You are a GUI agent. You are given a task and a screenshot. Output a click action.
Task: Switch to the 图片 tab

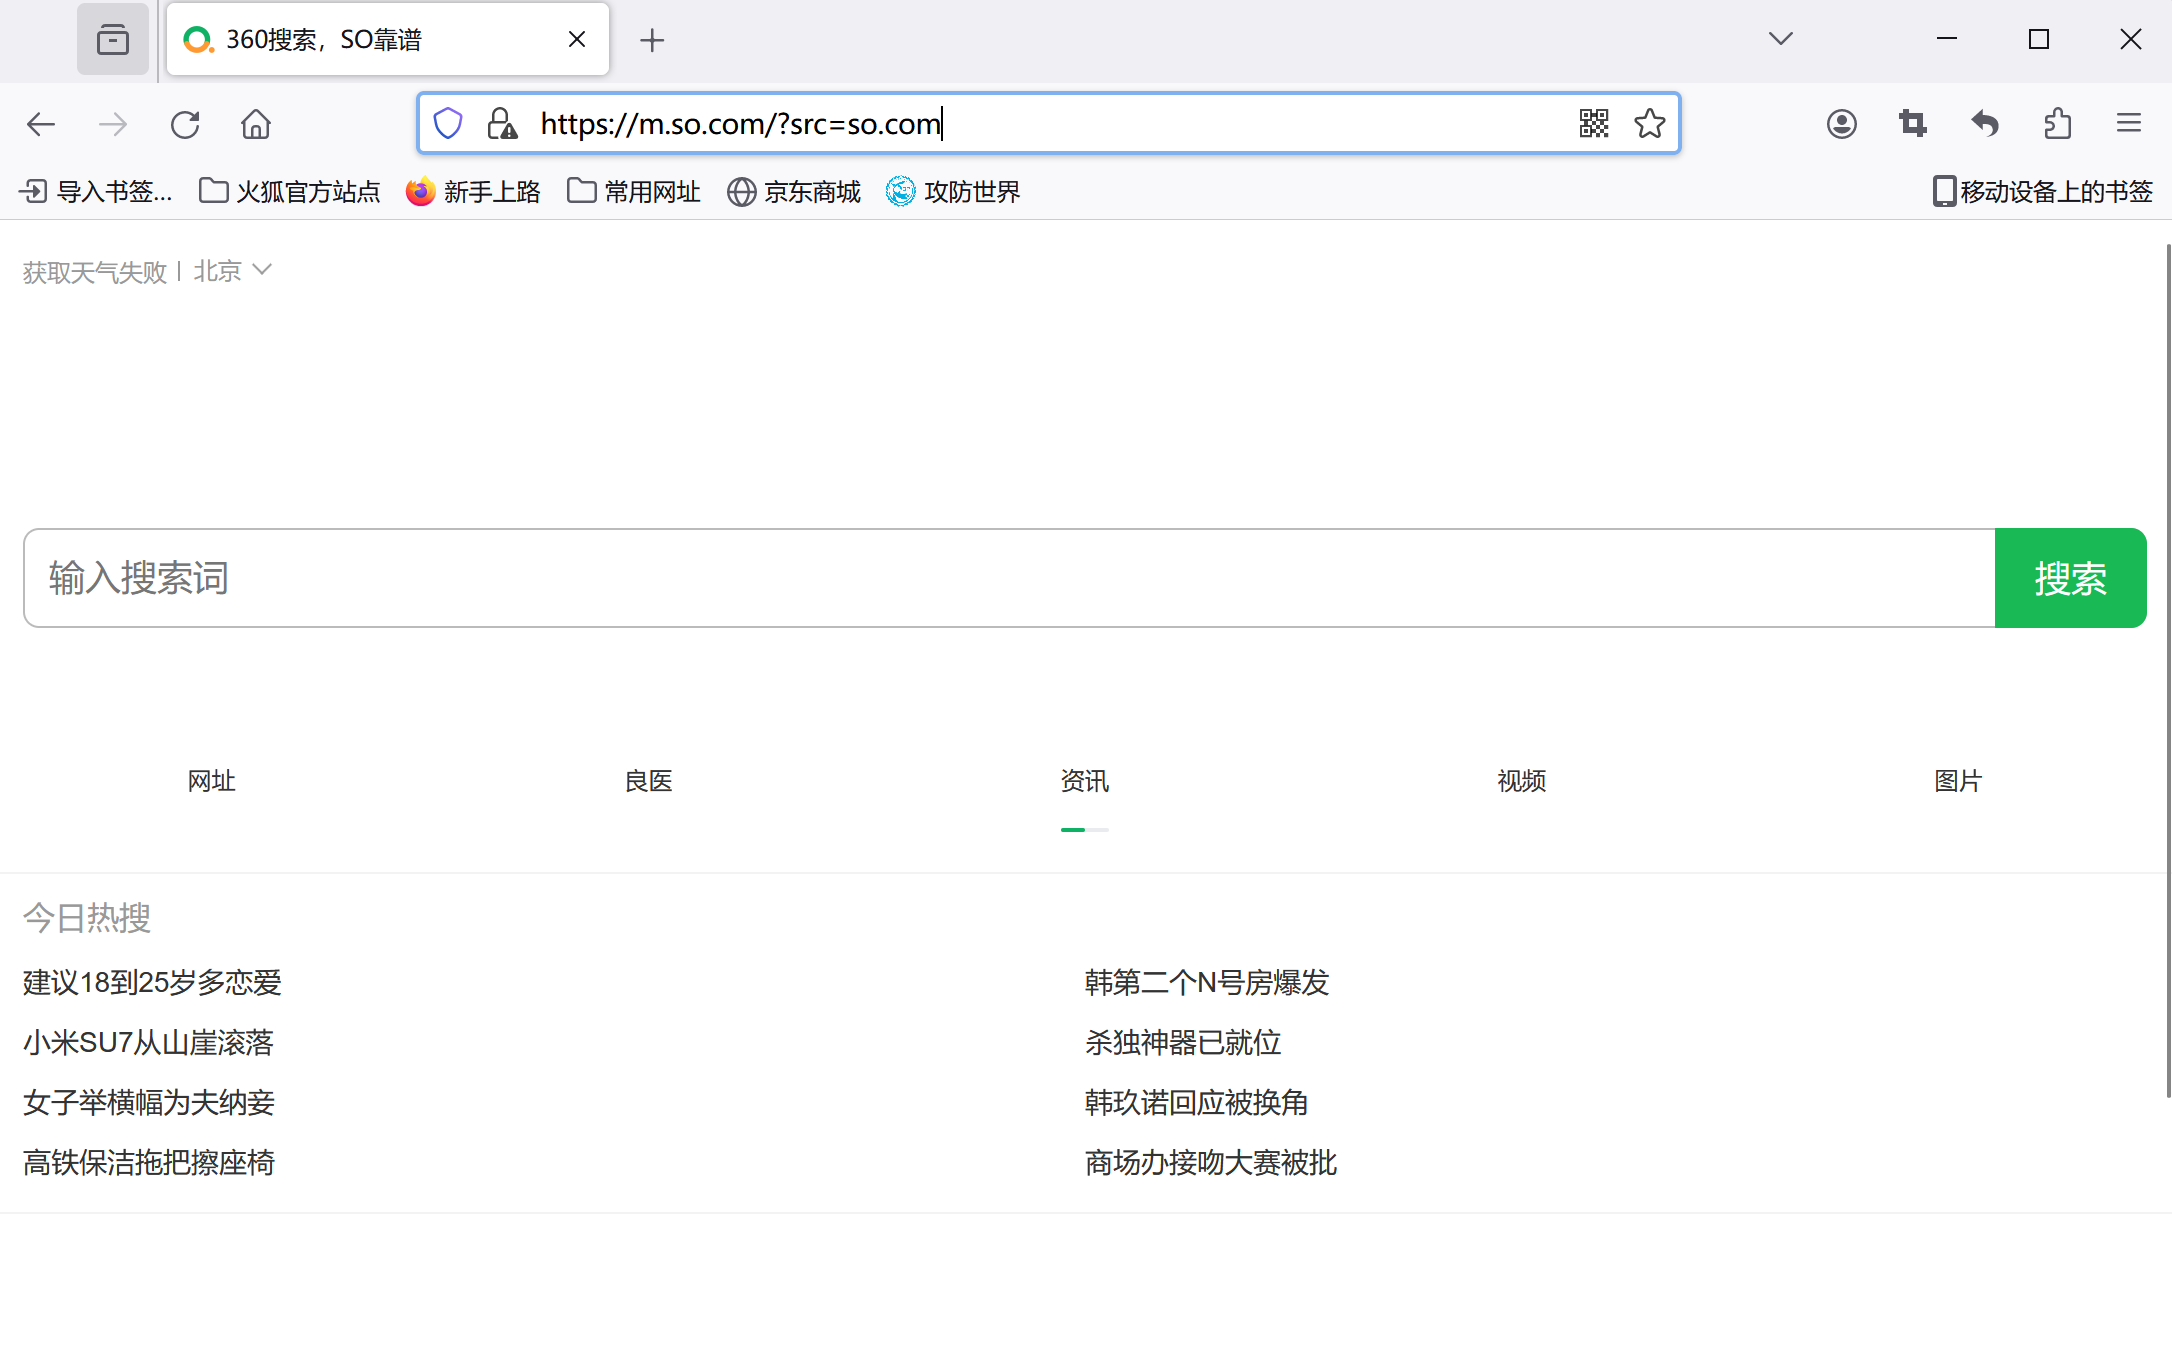coord(1958,781)
